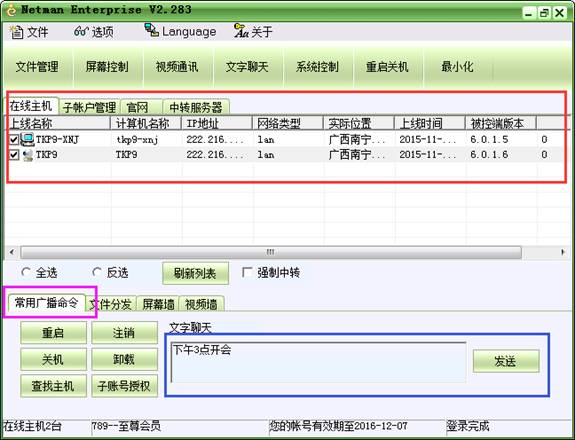Viewport: 575px width, 440px height.
Task: Click the 屏幕控制 toolbar button
Action: click(x=107, y=67)
